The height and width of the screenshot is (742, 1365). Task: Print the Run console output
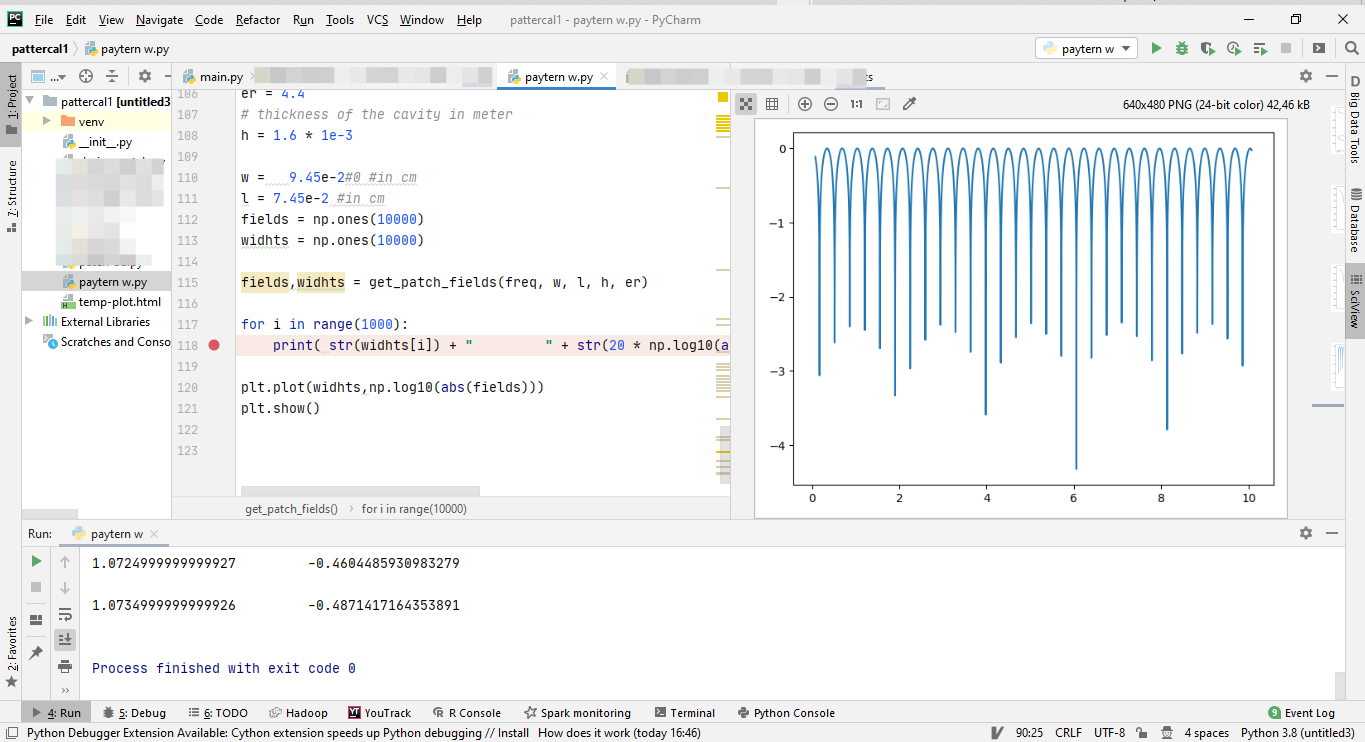(65, 666)
